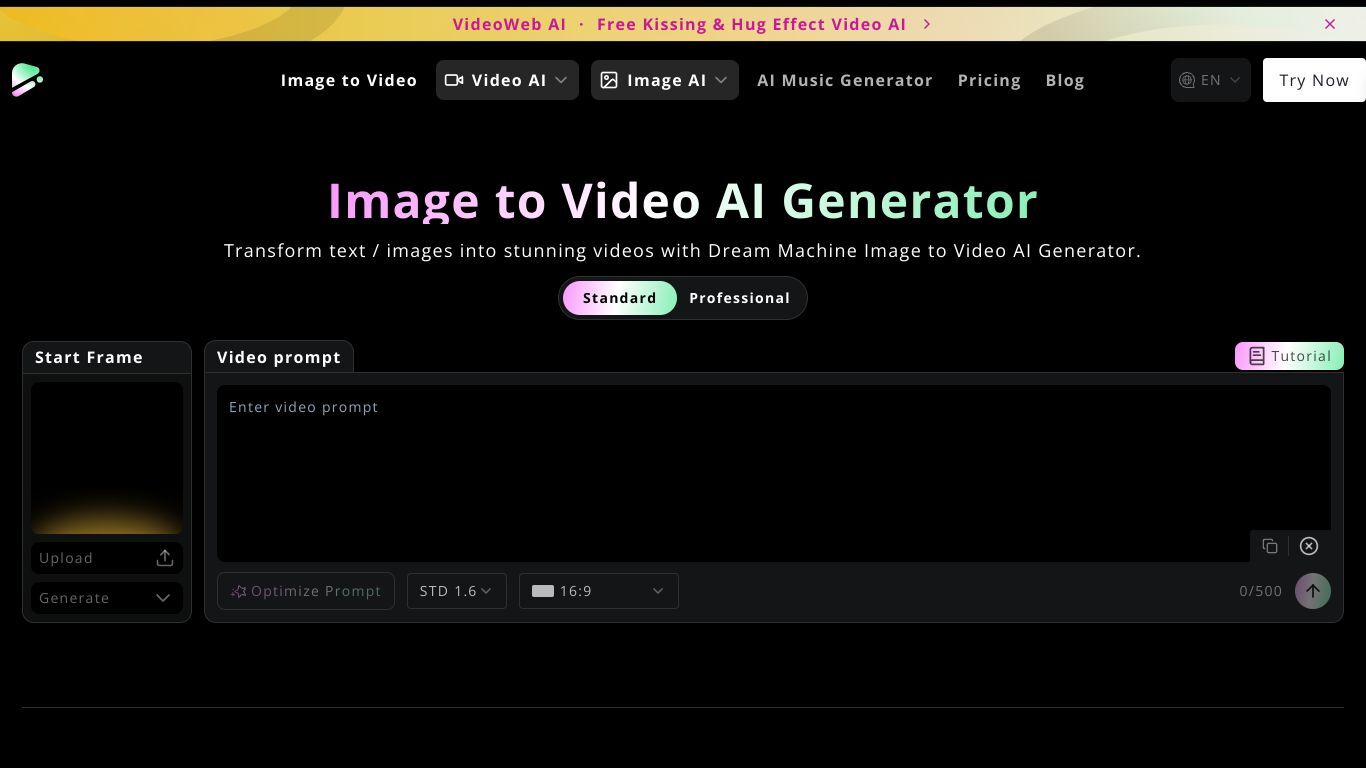The height and width of the screenshot is (768, 1366).
Task: Click the Start Frame image preview
Action: 107,458
